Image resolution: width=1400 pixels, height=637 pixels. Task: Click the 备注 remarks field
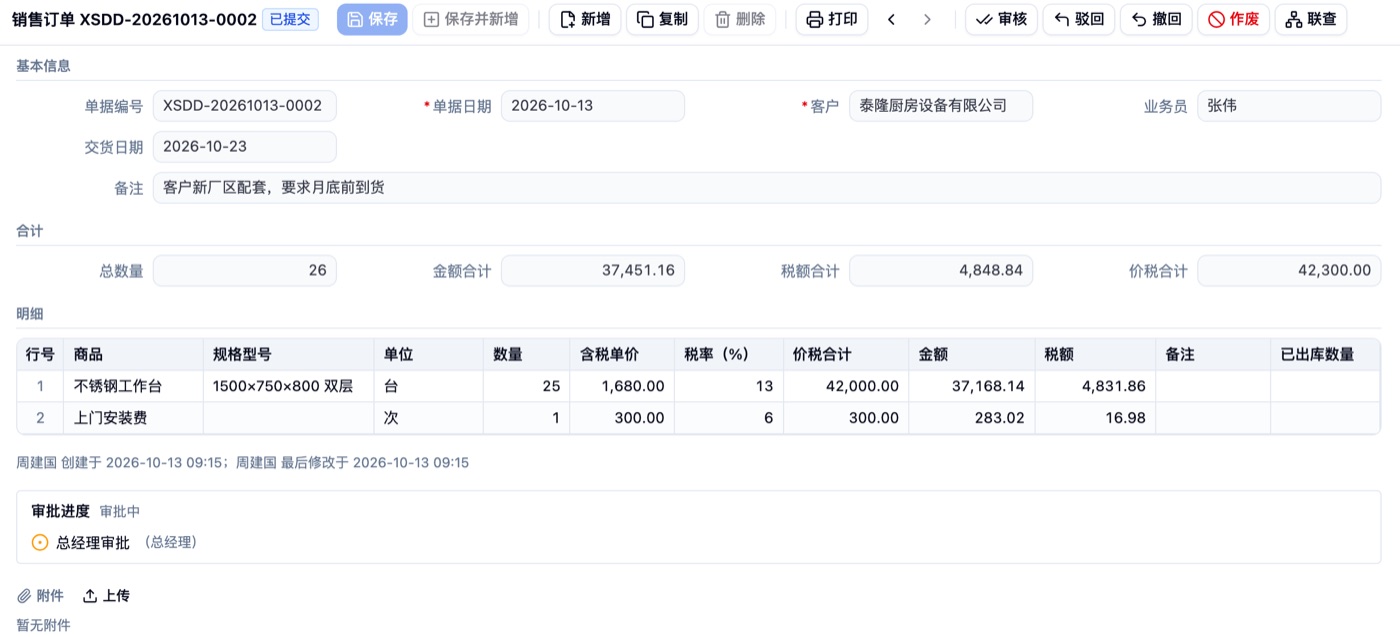click(767, 188)
